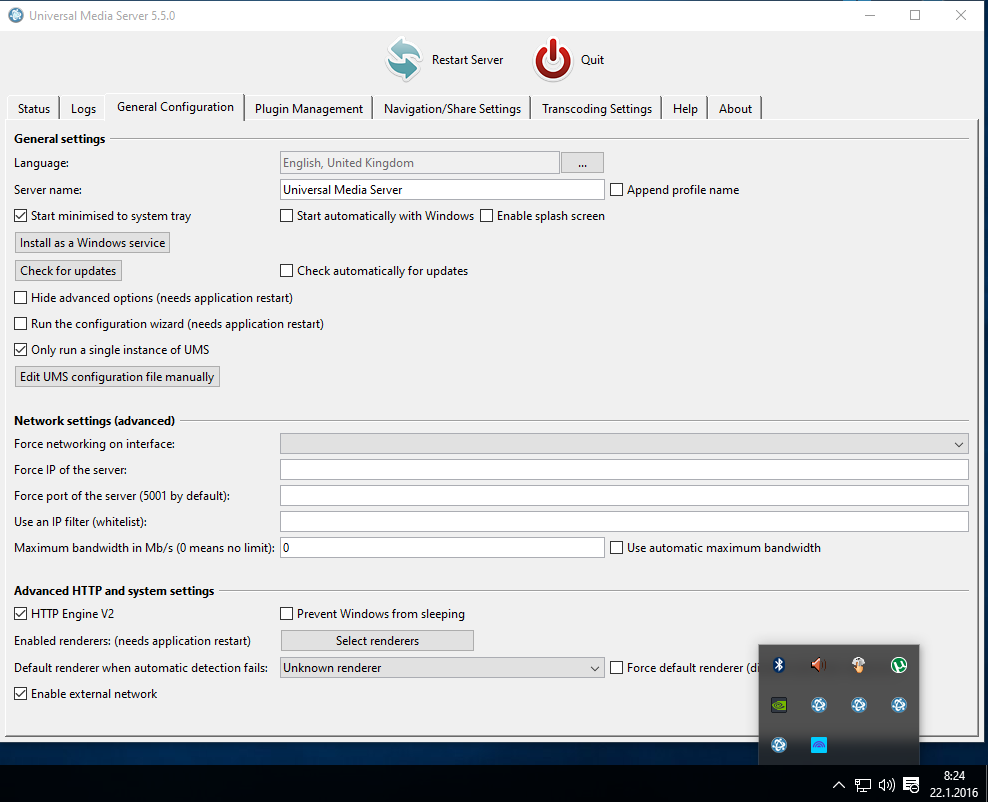Open the Logs tab
The image size is (988, 802).
tap(83, 108)
